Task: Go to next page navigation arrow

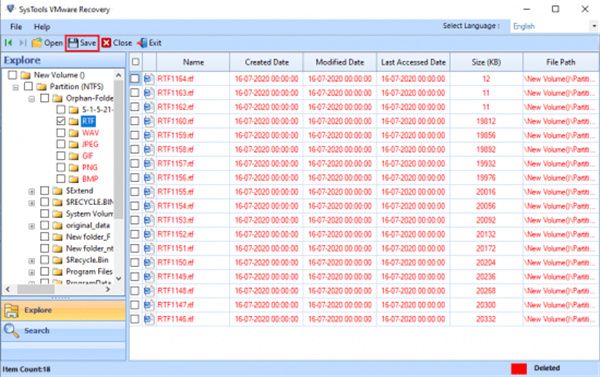Action: pos(23,43)
